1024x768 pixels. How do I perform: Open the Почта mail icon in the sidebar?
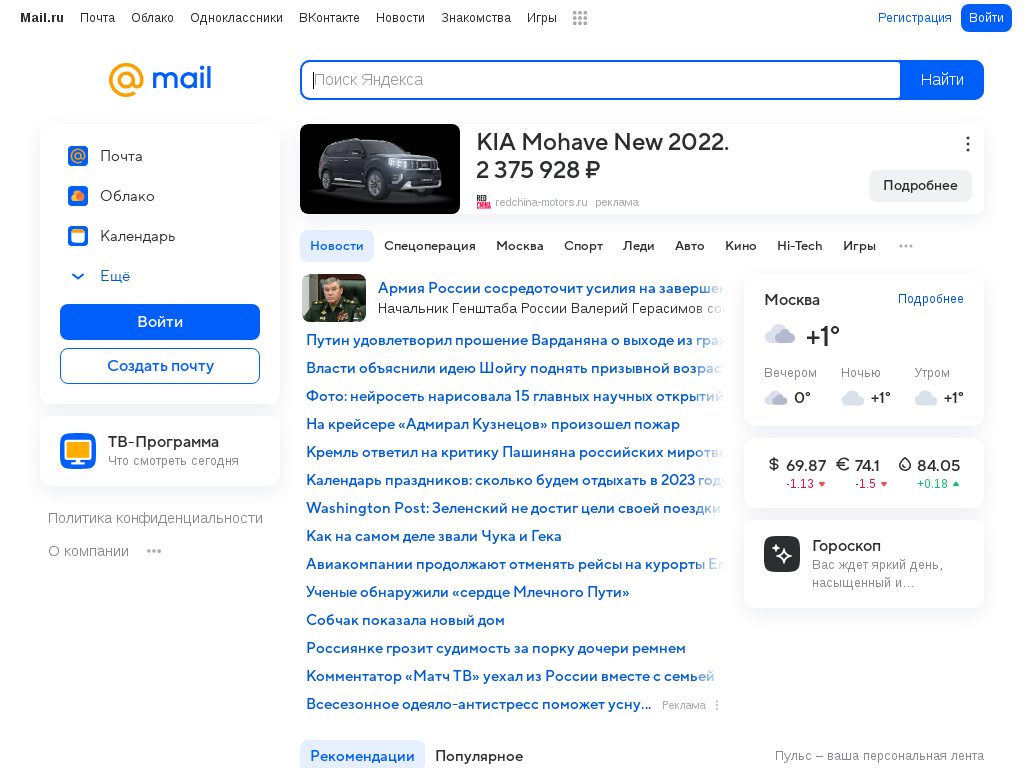pyautogui.click(x=78, y=156)
